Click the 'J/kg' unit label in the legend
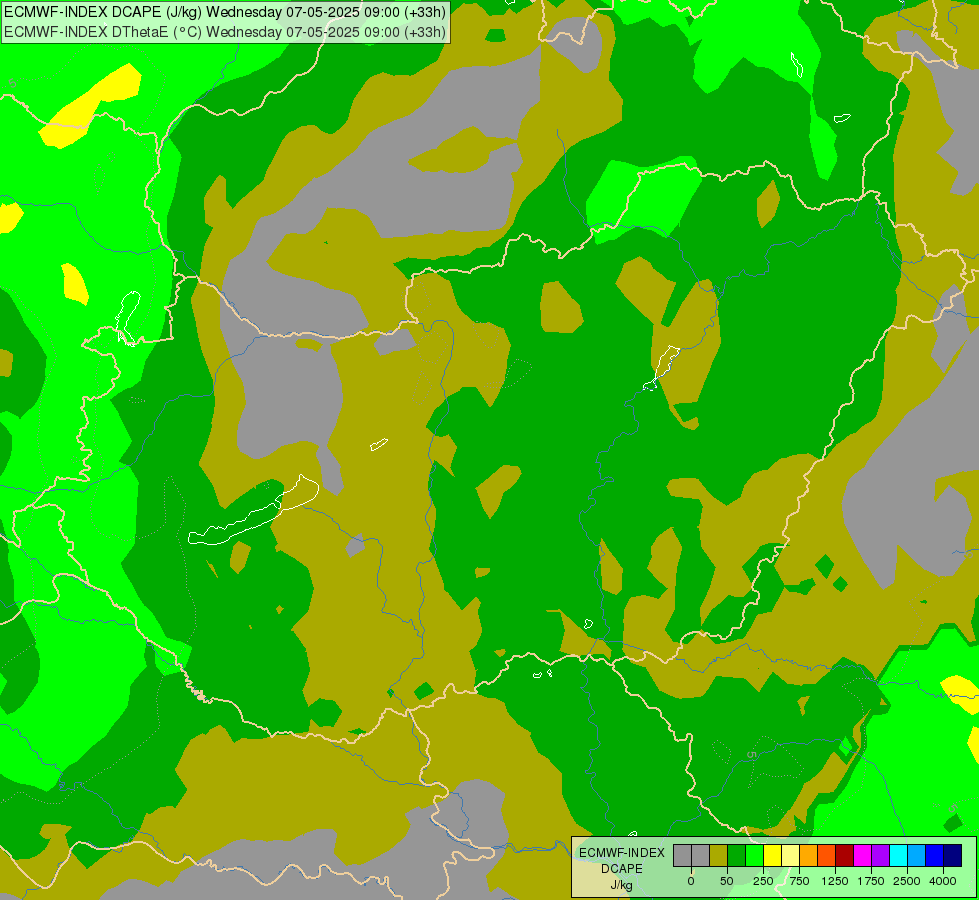Screen dimensions: 979x900 (621, 885)
